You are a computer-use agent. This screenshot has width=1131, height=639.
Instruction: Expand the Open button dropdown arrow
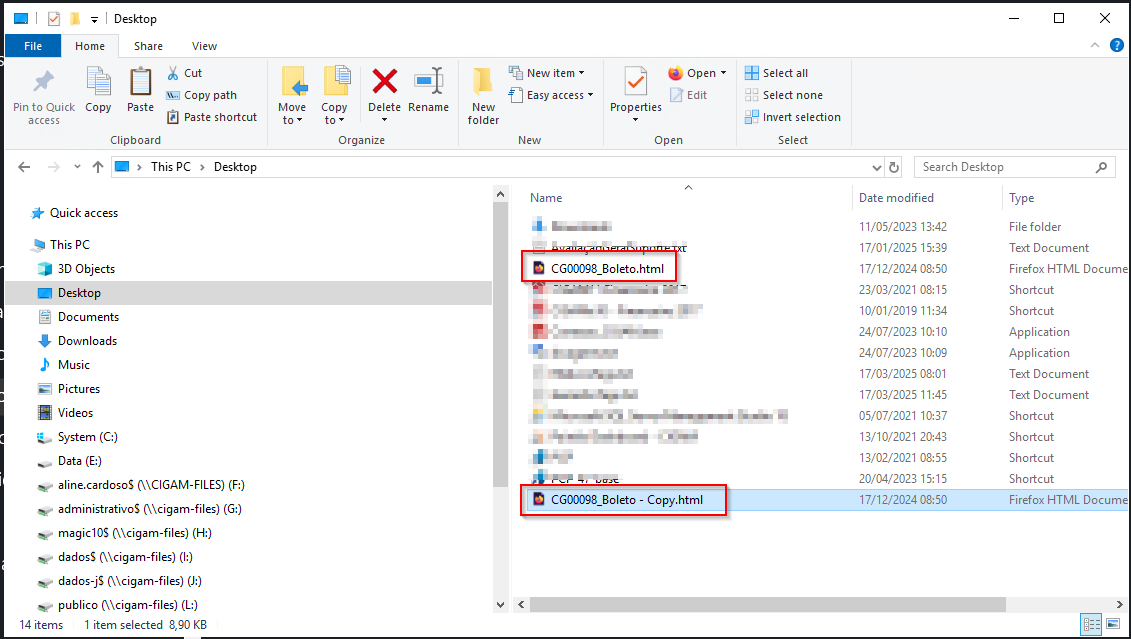pos(723,73)
